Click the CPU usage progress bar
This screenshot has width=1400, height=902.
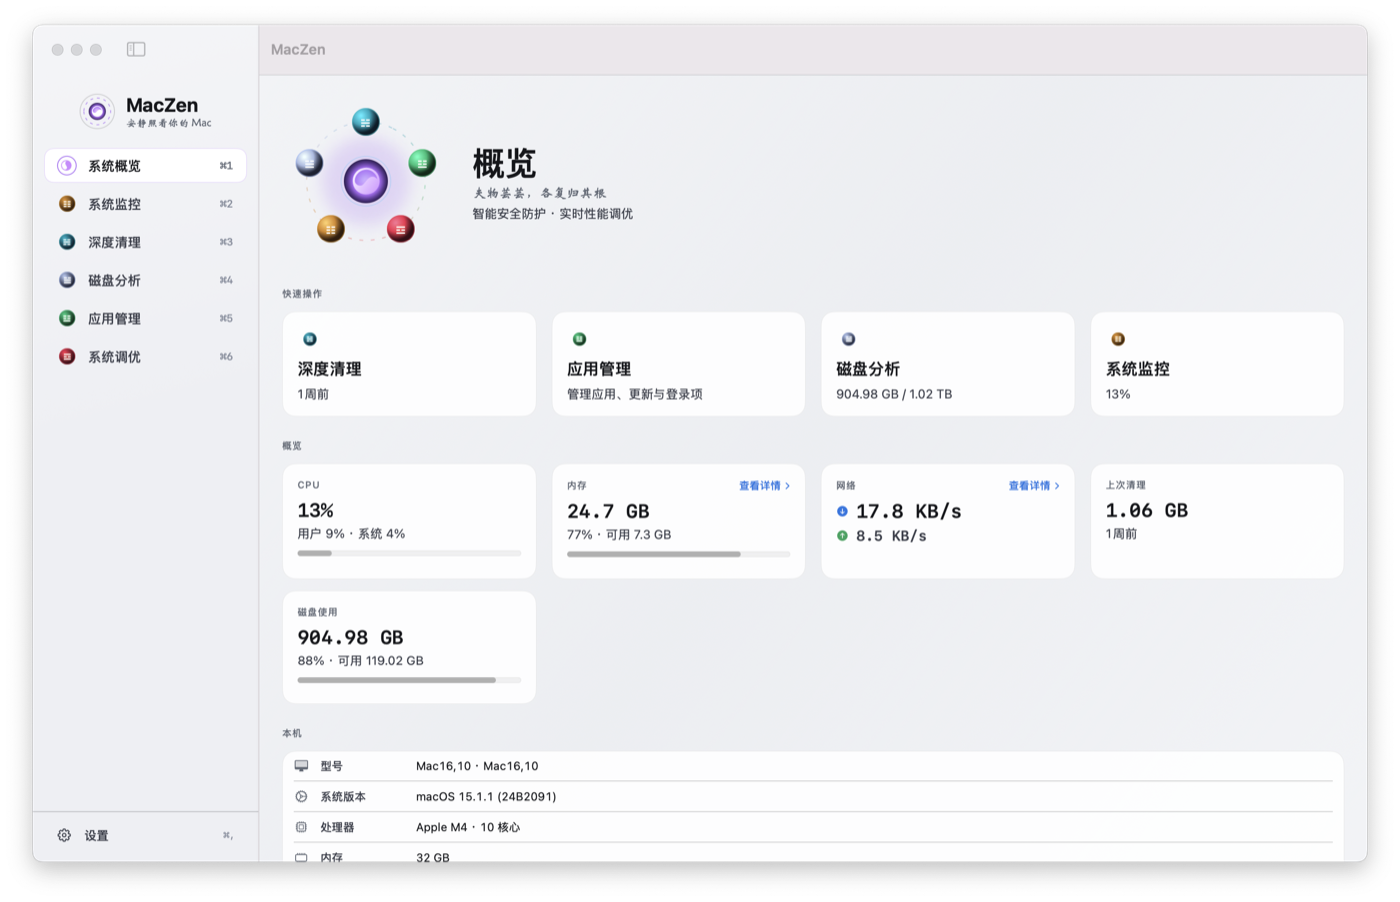pyautogui.click(x=409, y=553)
